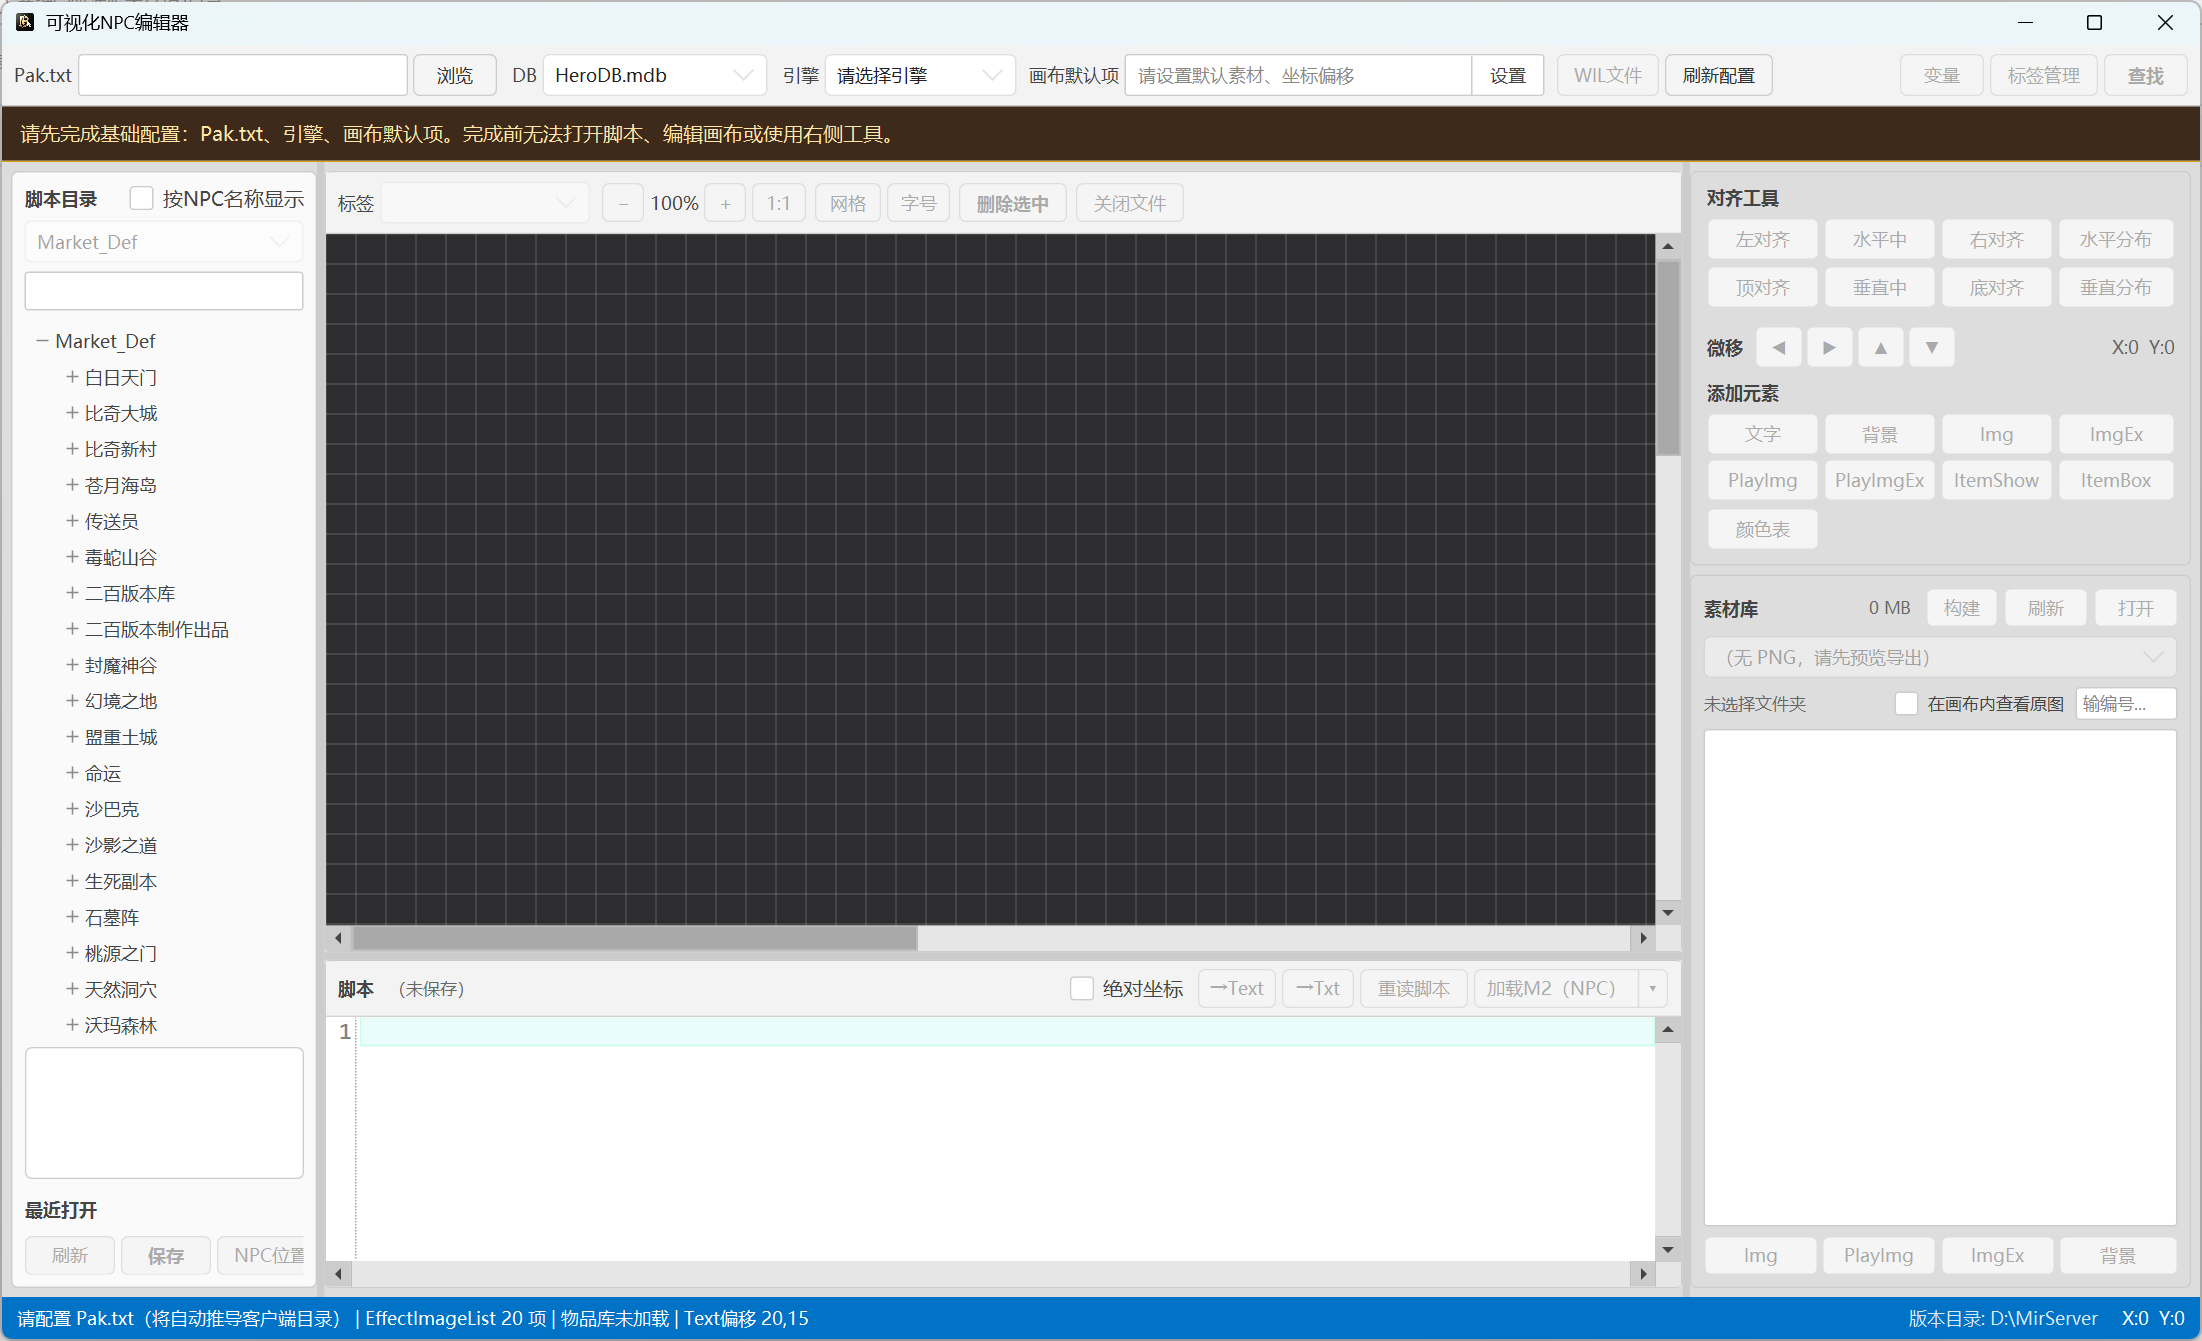This screenshot has height=1341, width=2202.
Task: Click 删除选中 button
Action: tap(1012, 204)
